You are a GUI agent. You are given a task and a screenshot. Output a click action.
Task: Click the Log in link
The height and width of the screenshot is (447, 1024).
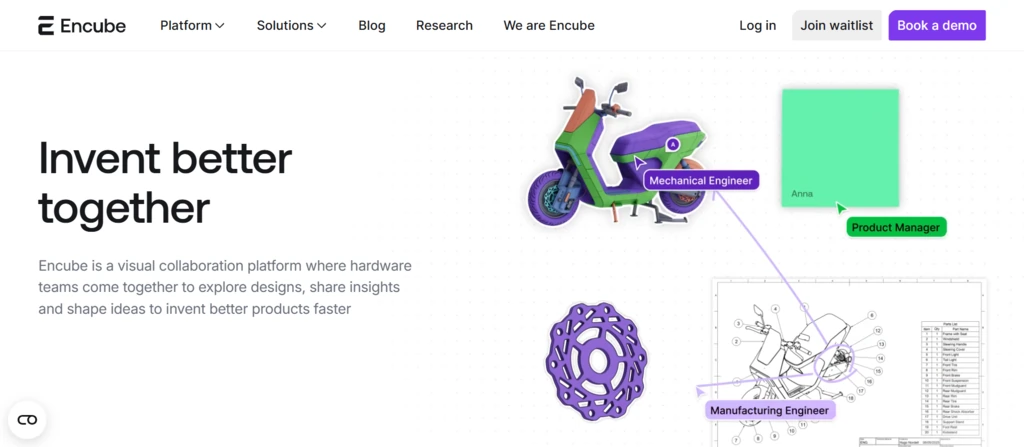[757, 26]
